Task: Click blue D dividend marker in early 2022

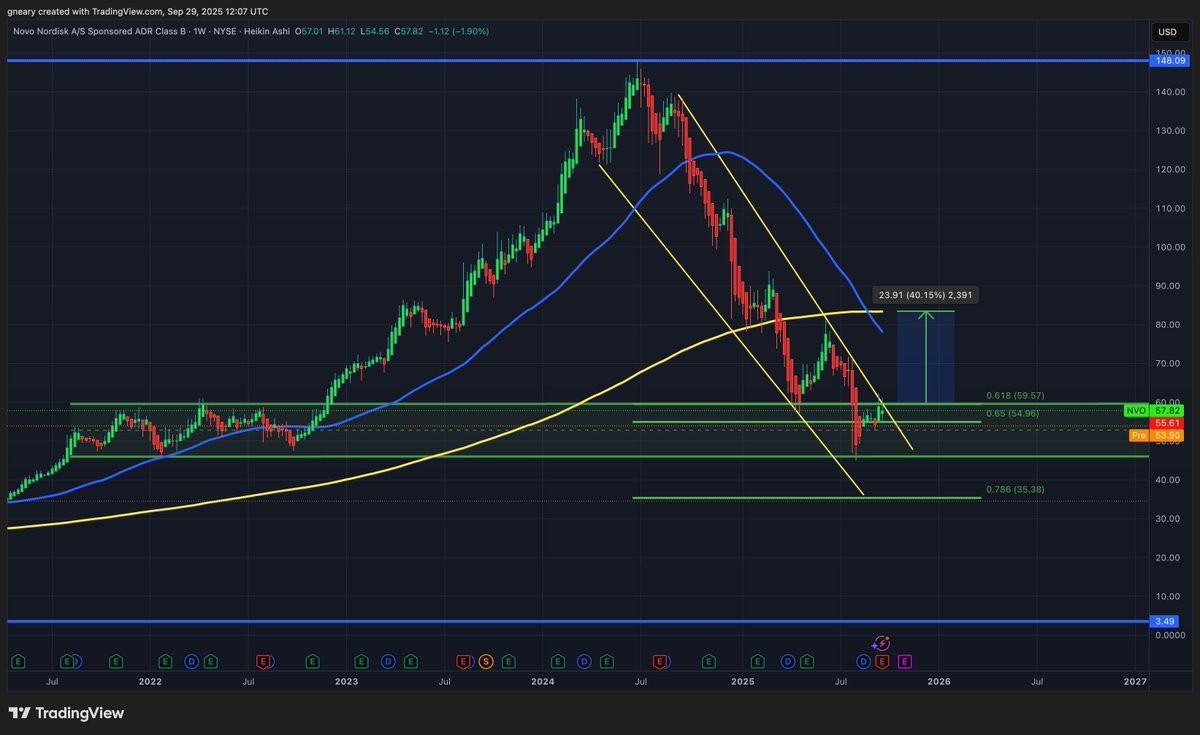Action: point(191,662)
